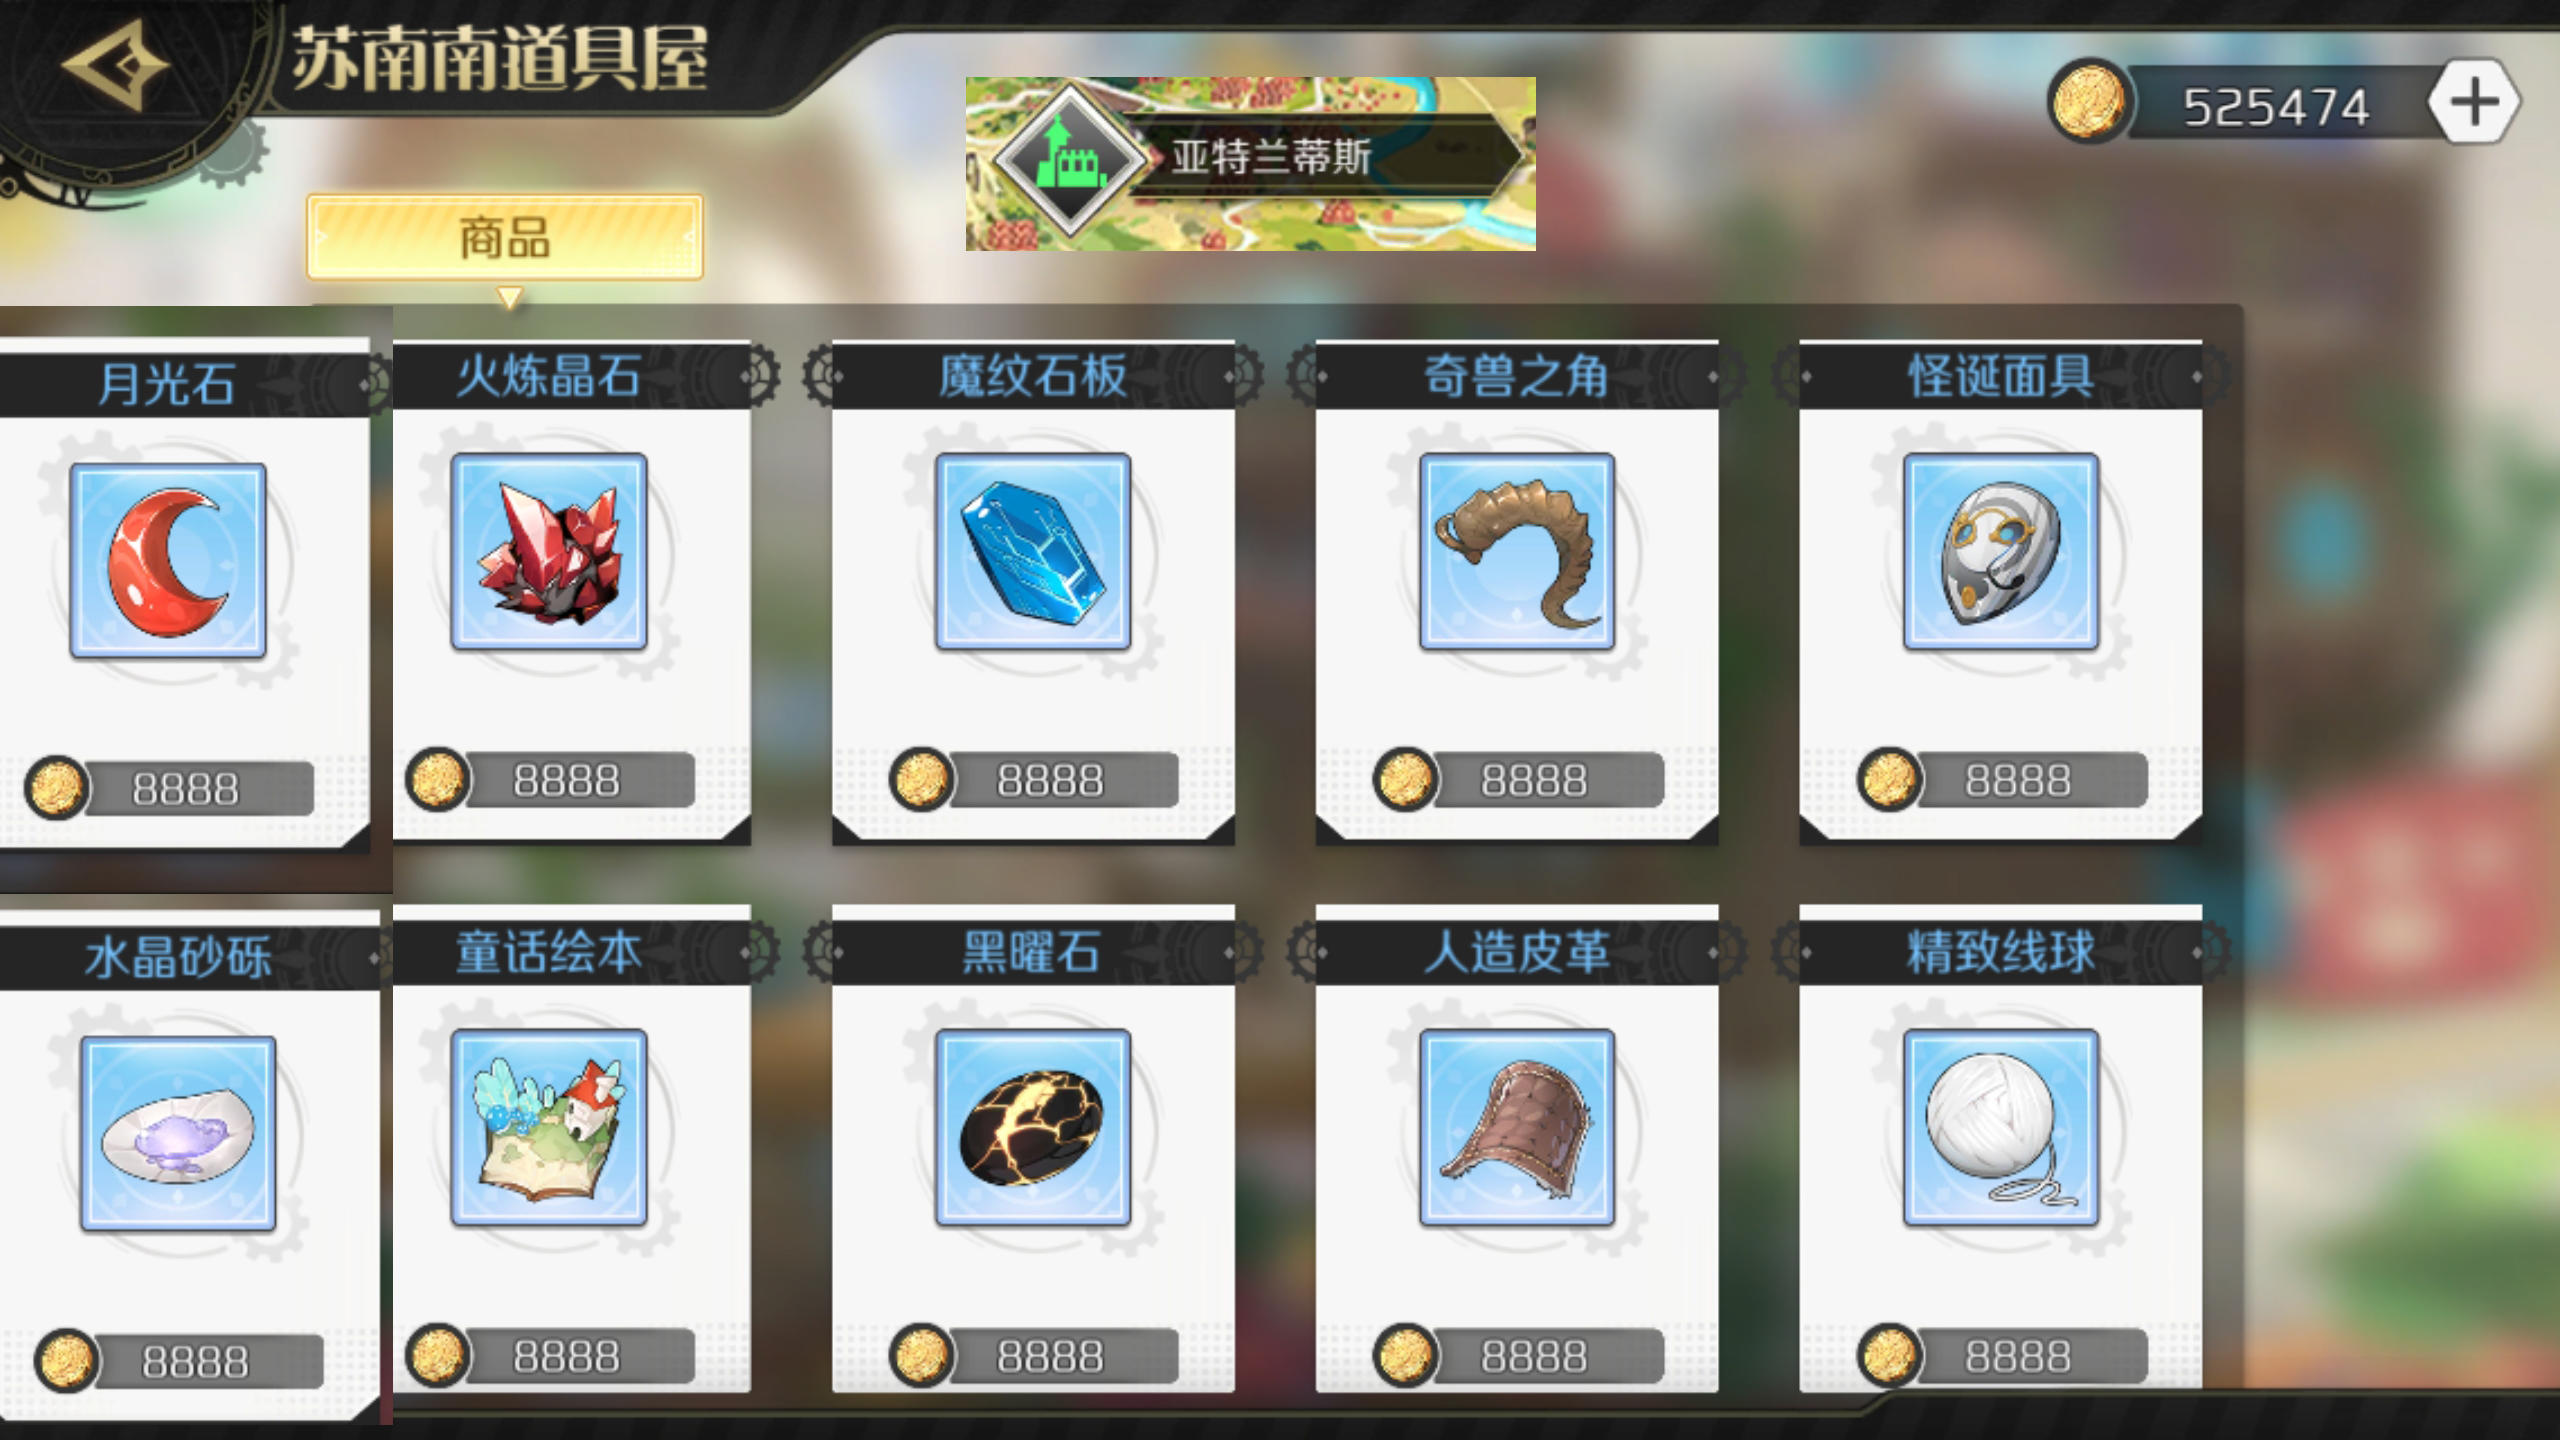Viewport: 2560px width, 1440px height.
Task: Choose the 黑曜石 obsidian icon
Action: pos(1033,1127)
